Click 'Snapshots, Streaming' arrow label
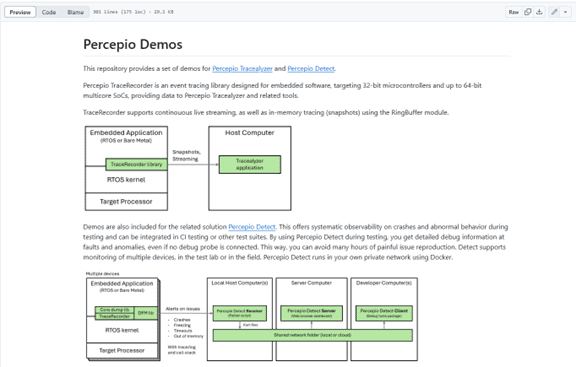The image size is (576, 367). pos(186,155)
